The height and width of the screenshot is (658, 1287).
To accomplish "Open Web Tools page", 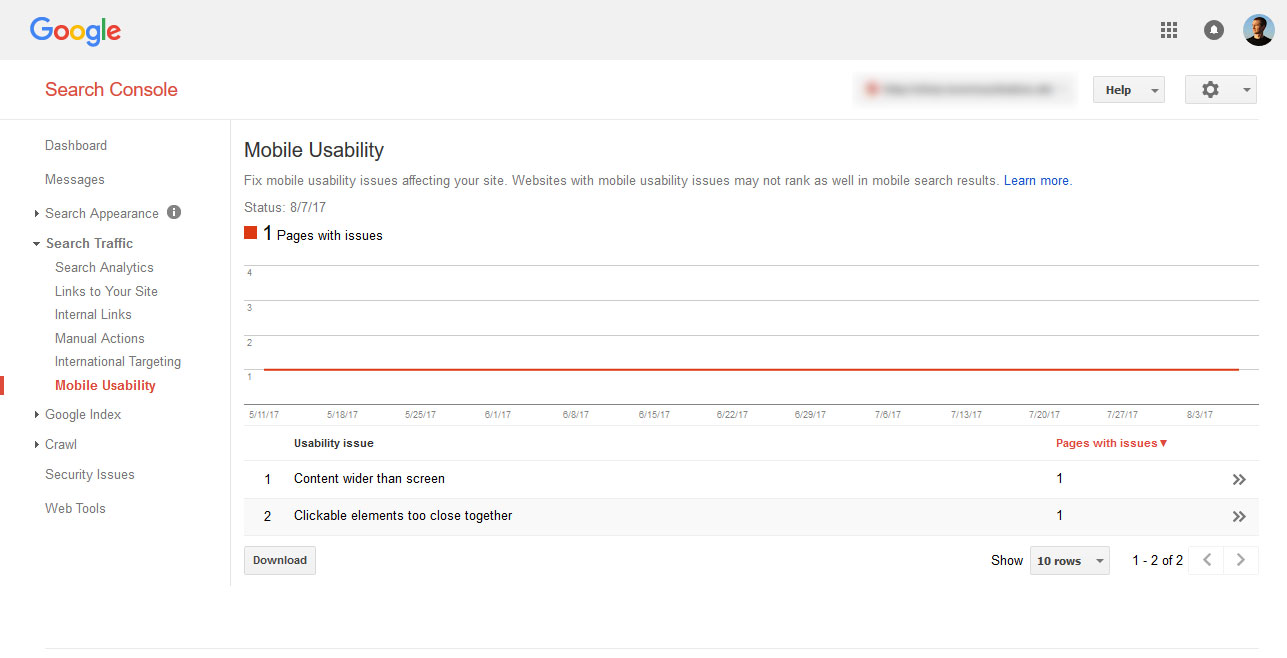I will pos(75,508).
